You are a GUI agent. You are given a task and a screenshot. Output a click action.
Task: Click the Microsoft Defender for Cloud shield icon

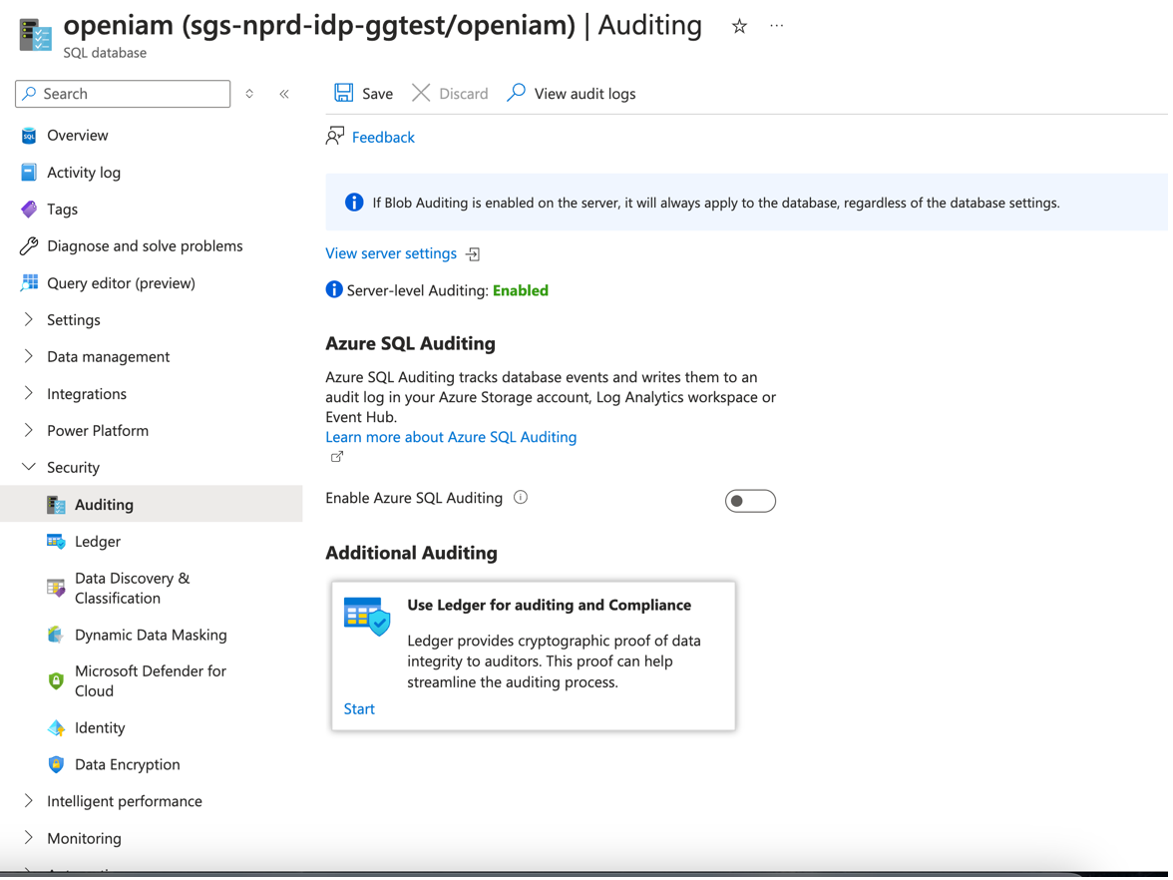tap(56, 681)
